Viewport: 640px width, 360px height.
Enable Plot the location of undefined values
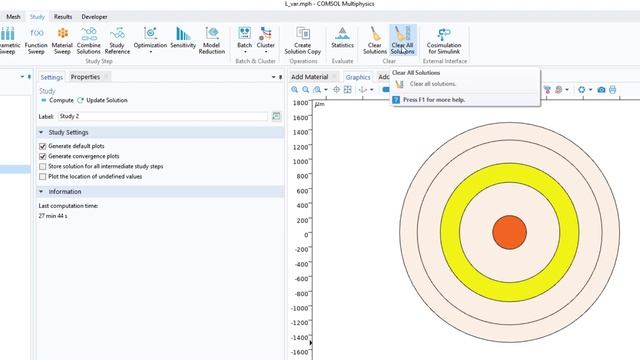42,177
